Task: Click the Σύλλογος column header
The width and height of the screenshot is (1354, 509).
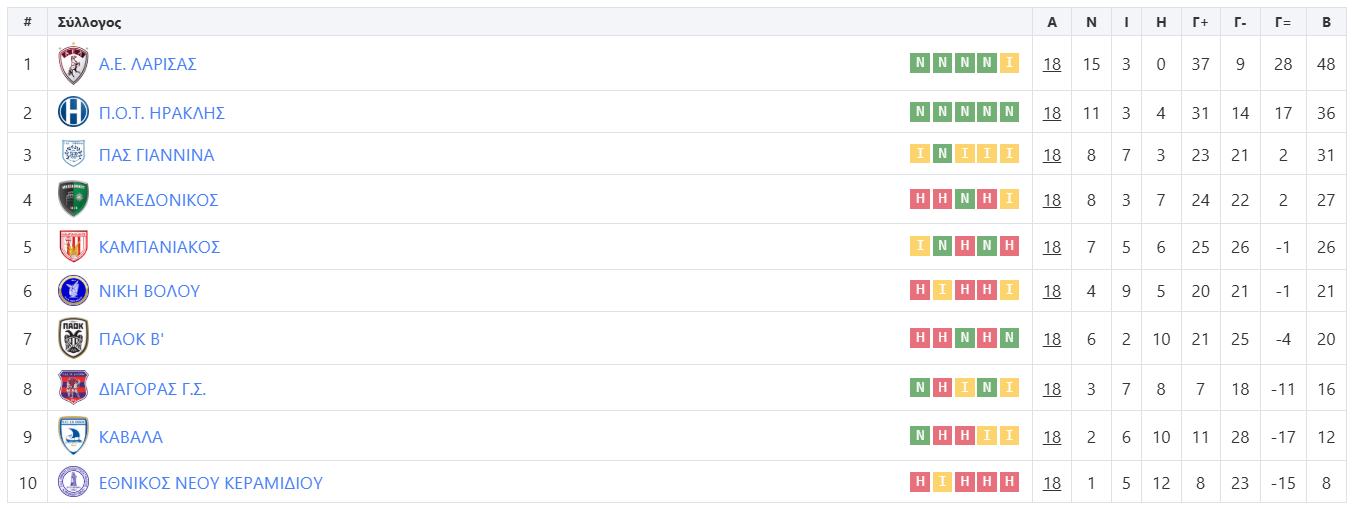Action: 90,22
